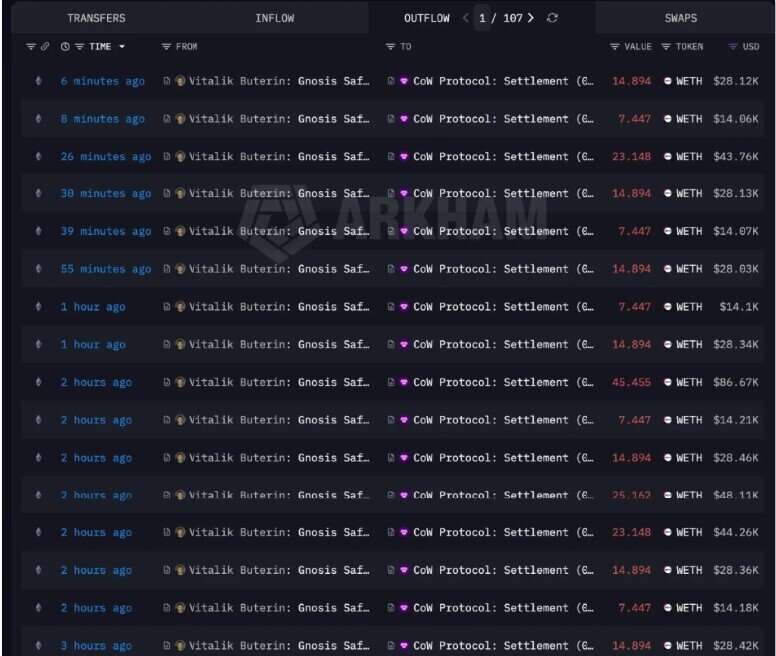The width and height of the screenshot is (776, 656).
Task: Open CoW Protocol: Settlement in 39 minutes ago row
Action: [x=503, y=232]
